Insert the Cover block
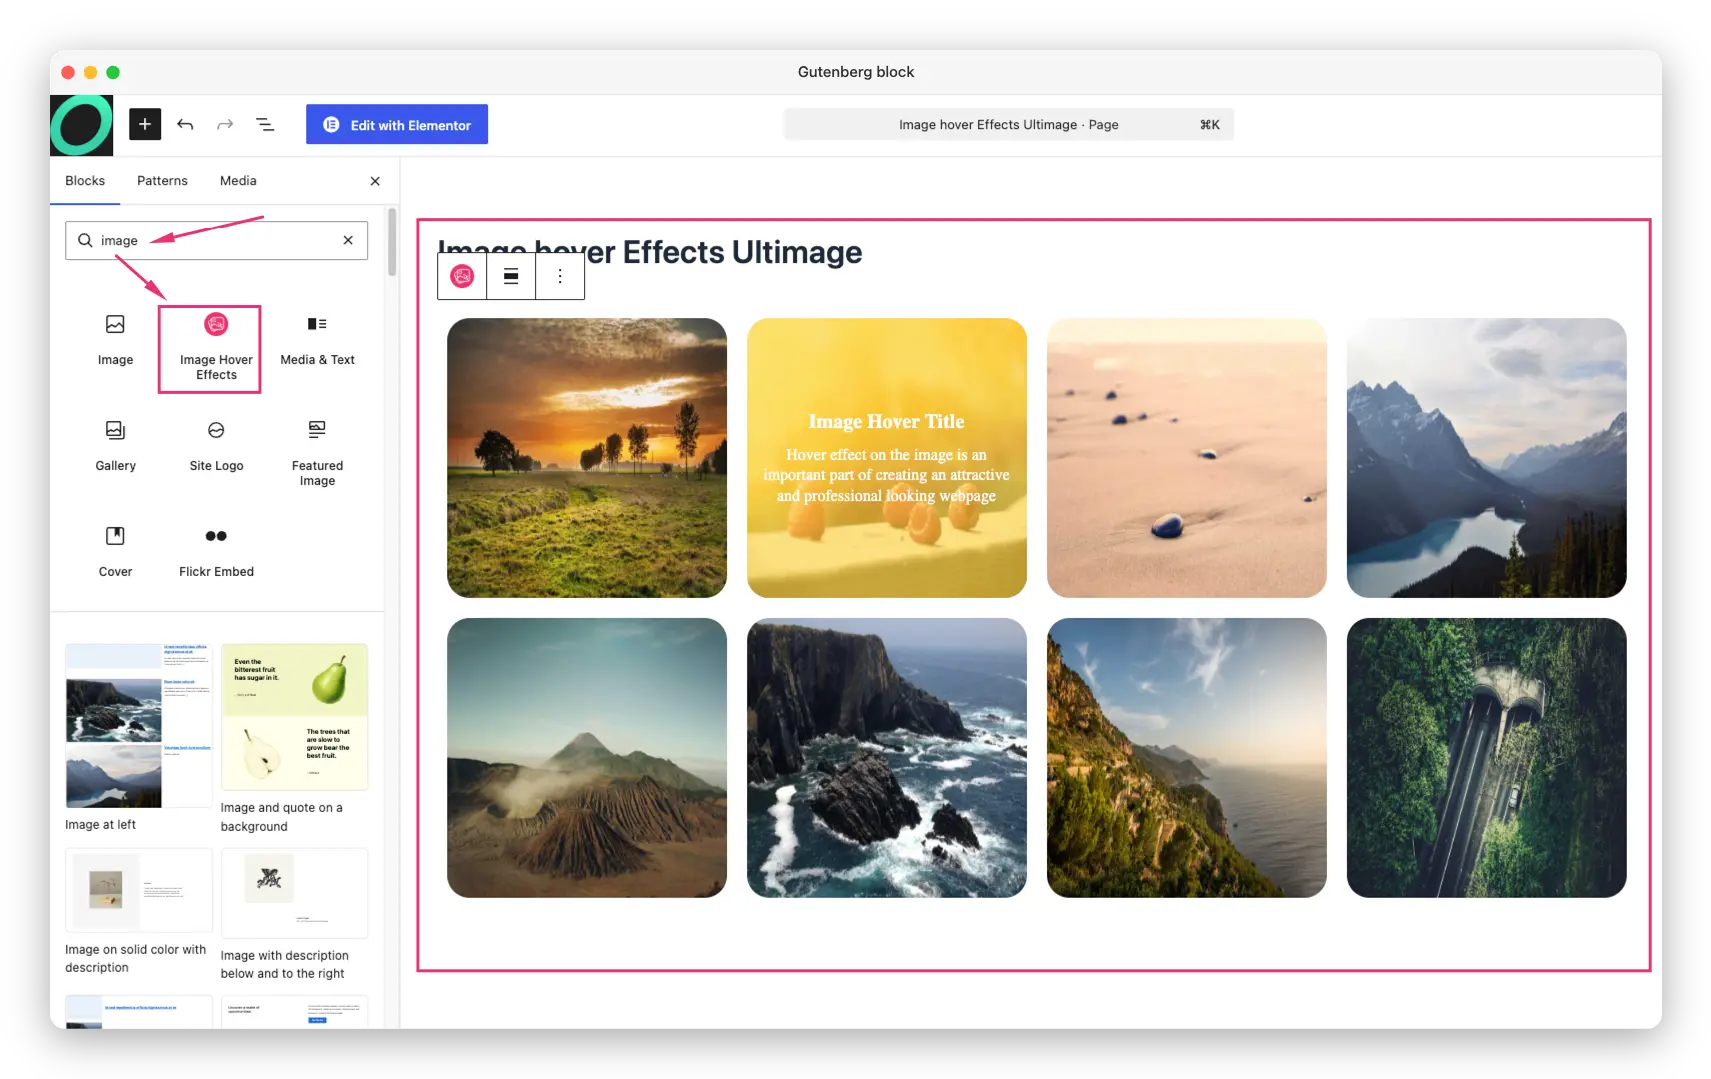The image size is (1711, 1079). click(x=115, y=552)
